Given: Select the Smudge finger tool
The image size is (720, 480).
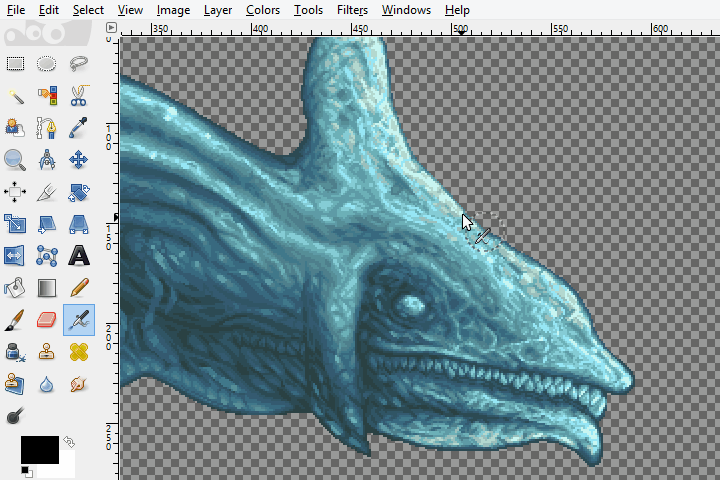Looking at the screenshot, I should [x=79, y=384].
